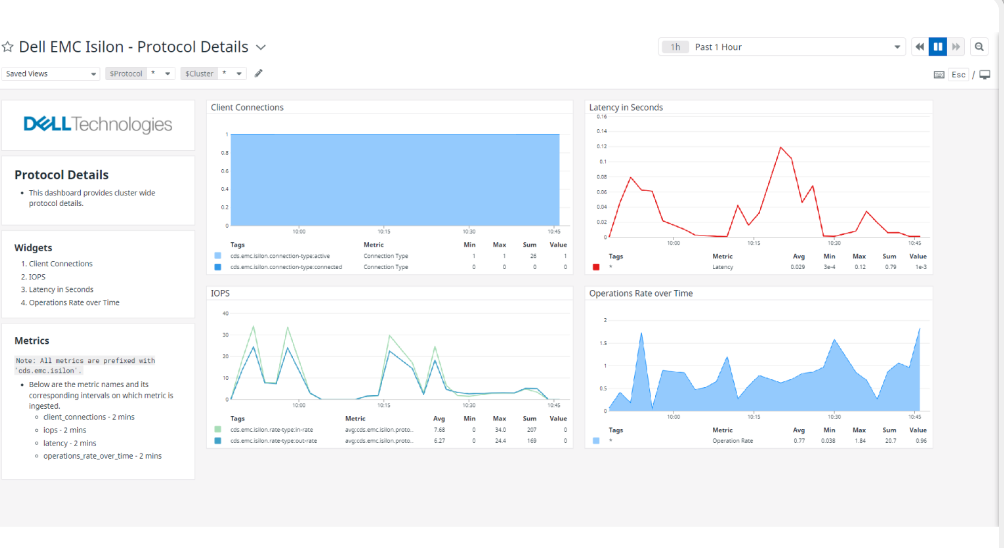Click '2. IOPS' in Widgets list
This screenshot has width=1004, height=548.
37,277
